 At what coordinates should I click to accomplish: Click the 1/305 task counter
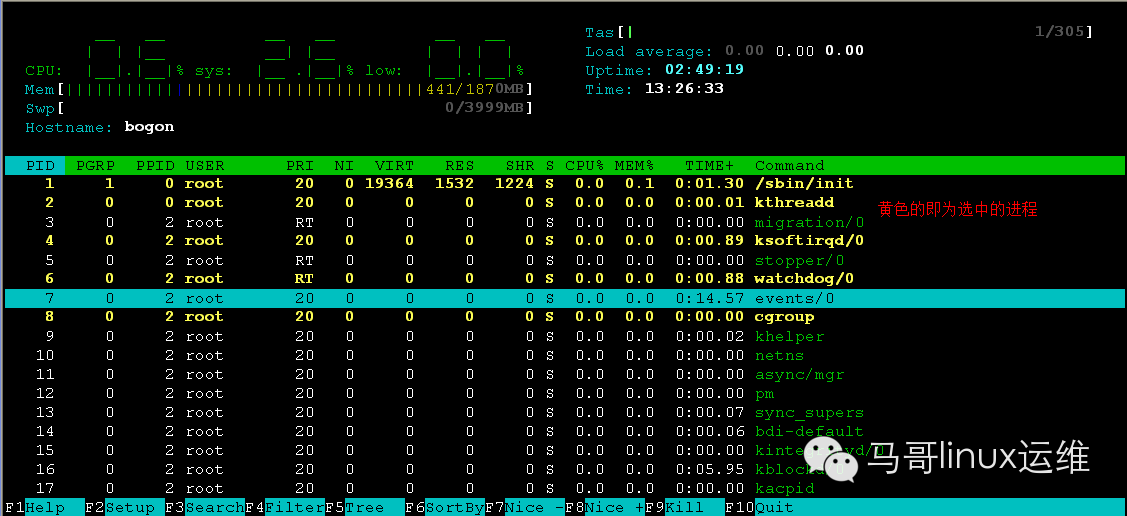1059,32
